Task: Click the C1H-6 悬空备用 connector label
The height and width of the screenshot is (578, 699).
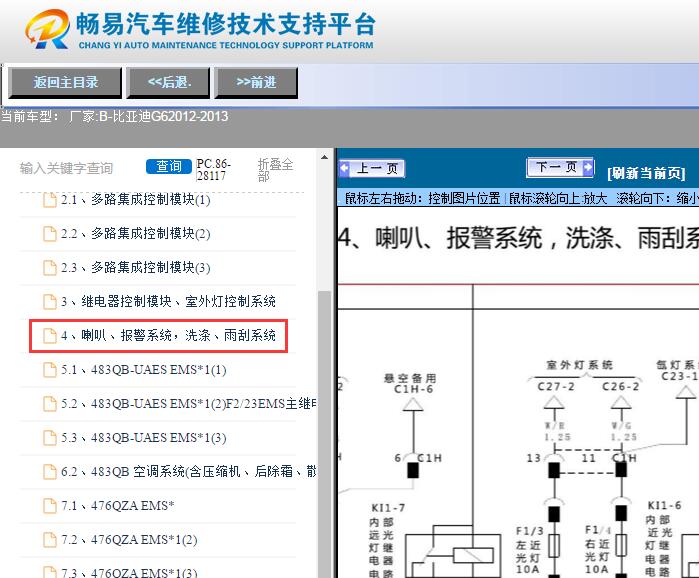Action: coord(412,384)
